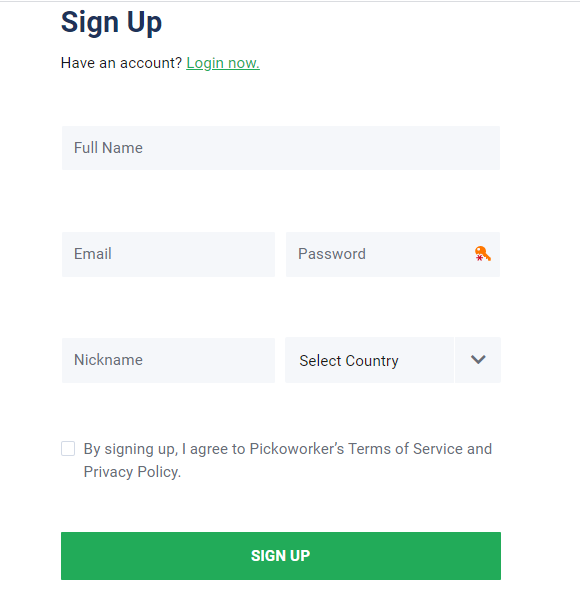
Task: Click the 'Have an account?' text
Action: tap(122, 63)
